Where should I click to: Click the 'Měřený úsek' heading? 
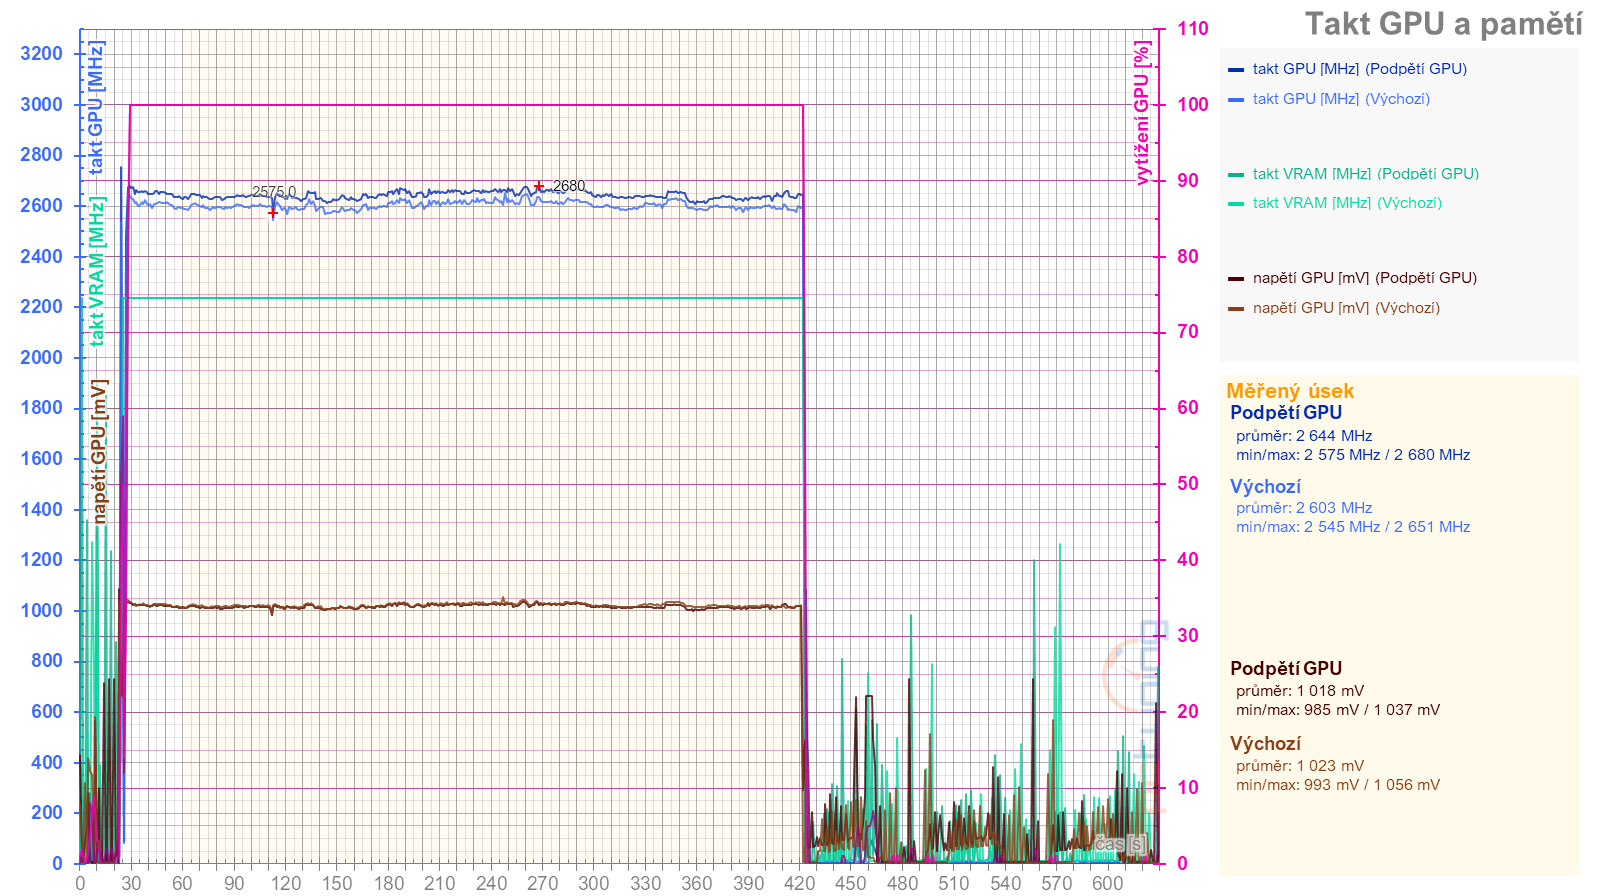(1290, 391)
